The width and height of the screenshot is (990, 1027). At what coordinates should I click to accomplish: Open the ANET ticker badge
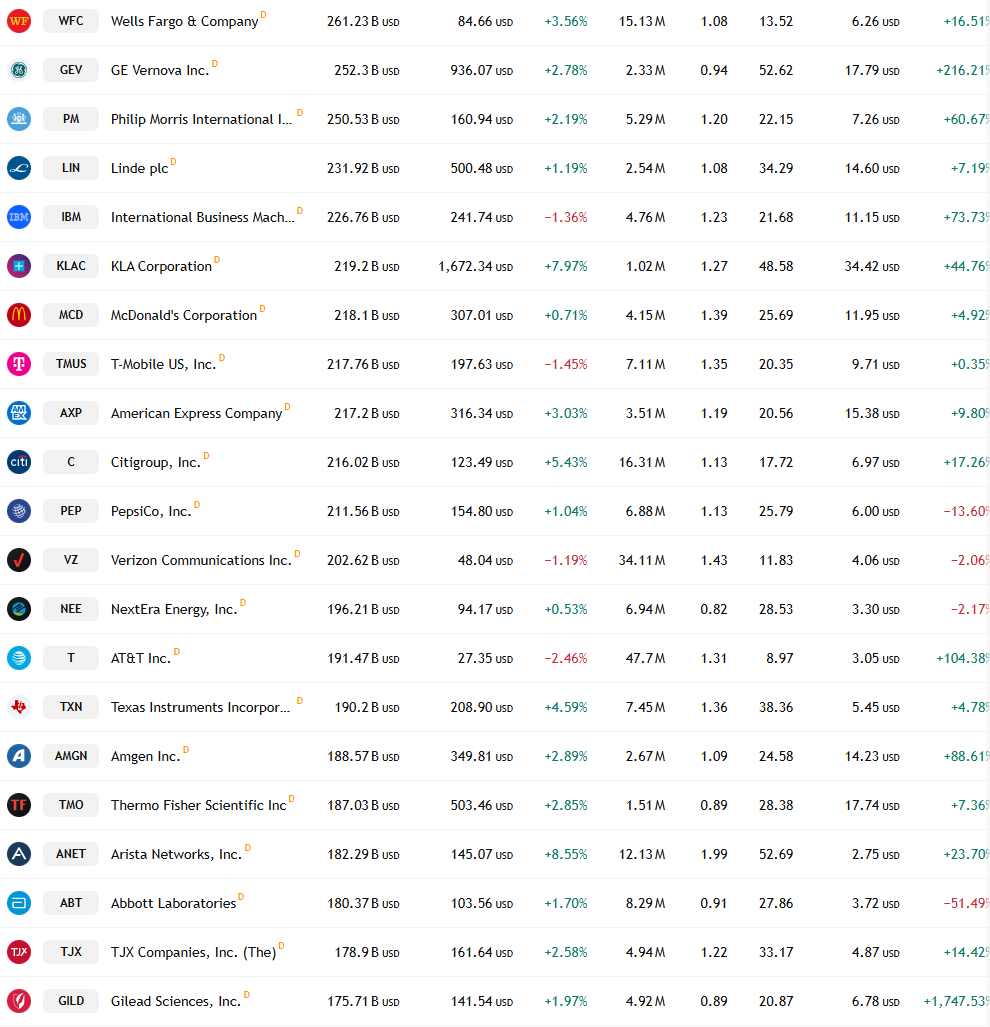pyautogui.click(x=71, y=854)
